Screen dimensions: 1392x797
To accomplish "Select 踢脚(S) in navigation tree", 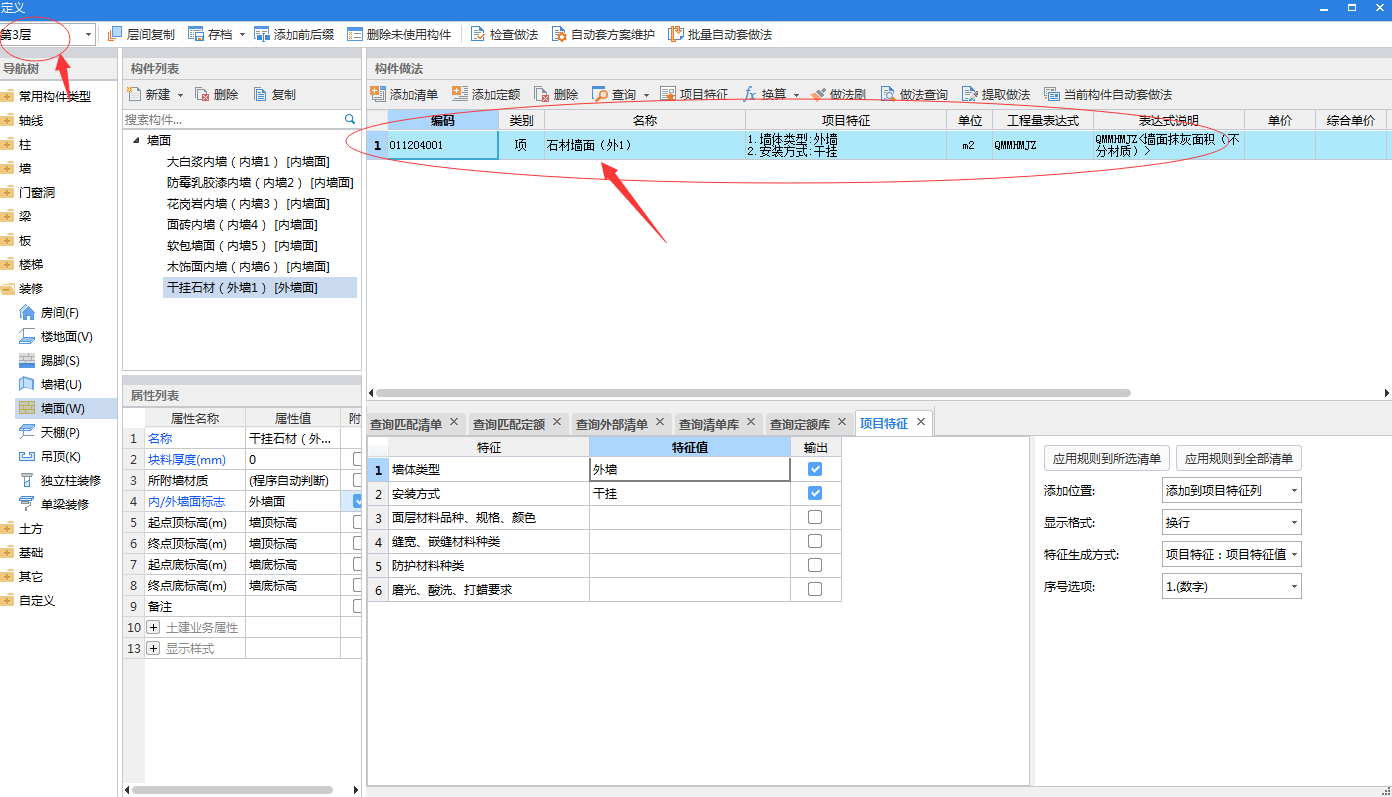I will click(x=60, y=360).
